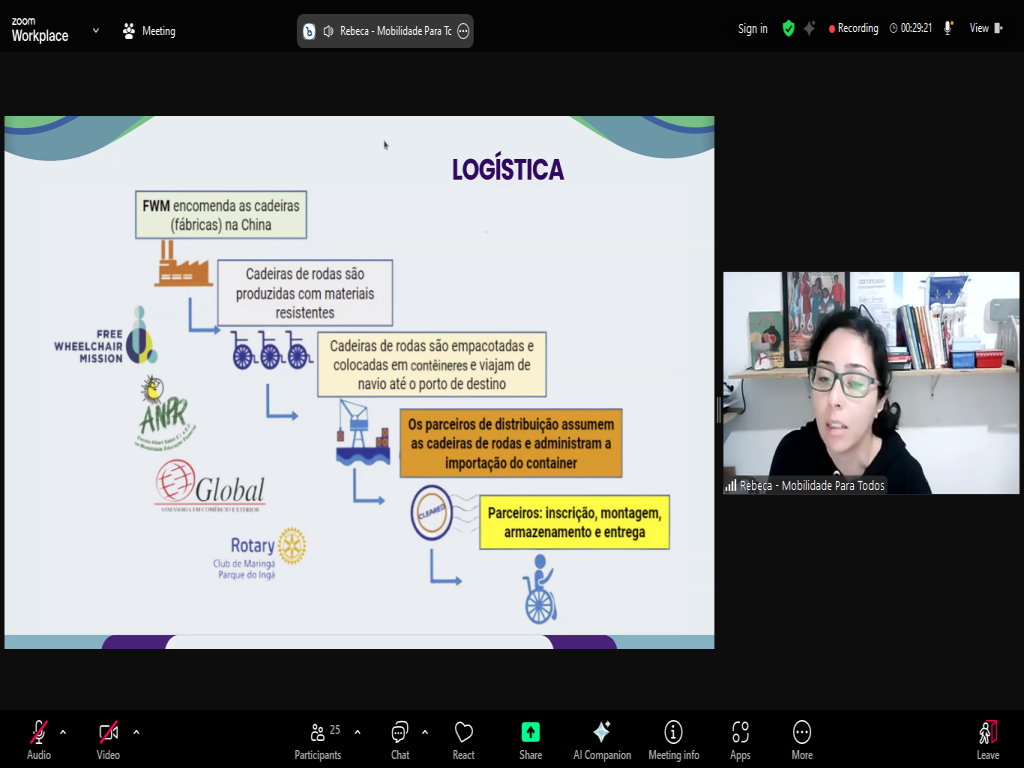1024x768 pixels.
Task: Click the Leave meeting button
Action: pos(987,738)
